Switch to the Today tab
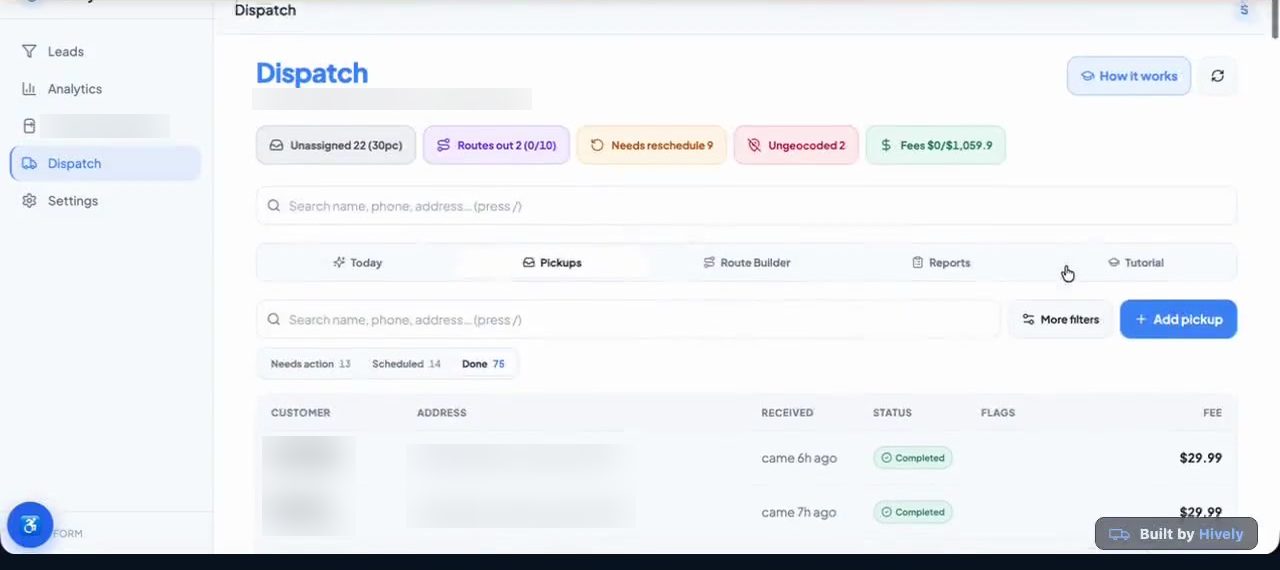The height and width of the screenshot is (570, 1280). [357, 263]
